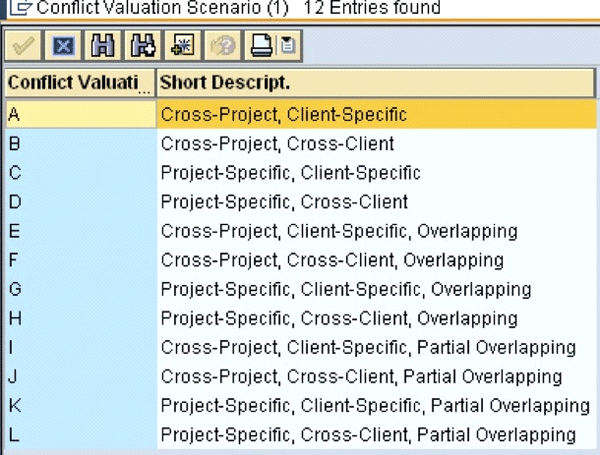Select Cross-Project, Client-Specific, Overlapping row E

click(x=338, y=231)
